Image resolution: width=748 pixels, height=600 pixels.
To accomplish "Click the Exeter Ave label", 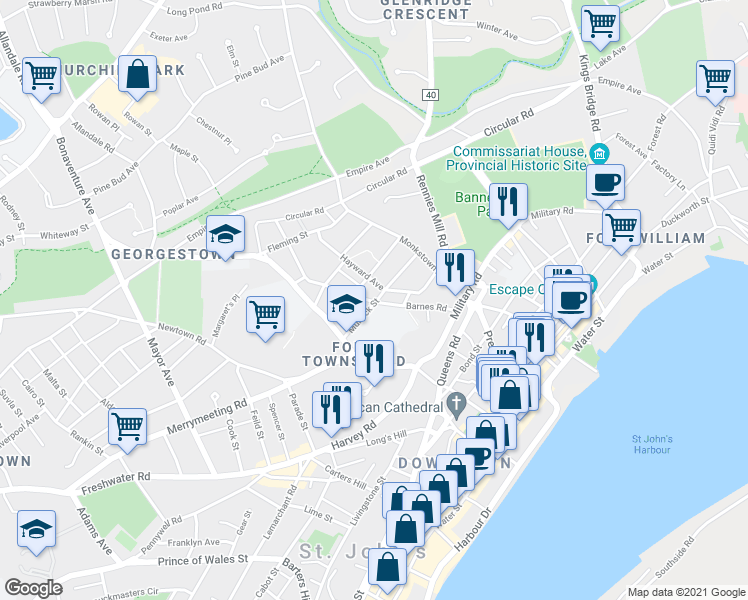I will tap(168, 37).
